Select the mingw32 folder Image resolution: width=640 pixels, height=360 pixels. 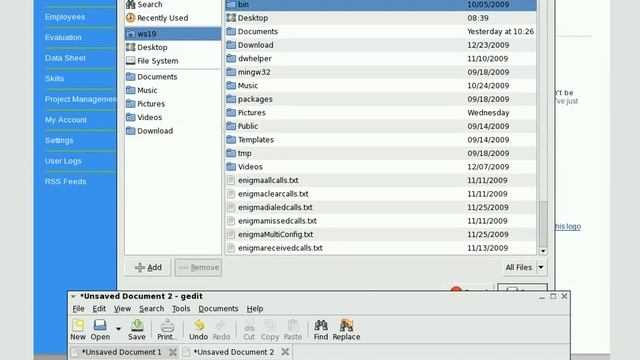click(381, 72)
